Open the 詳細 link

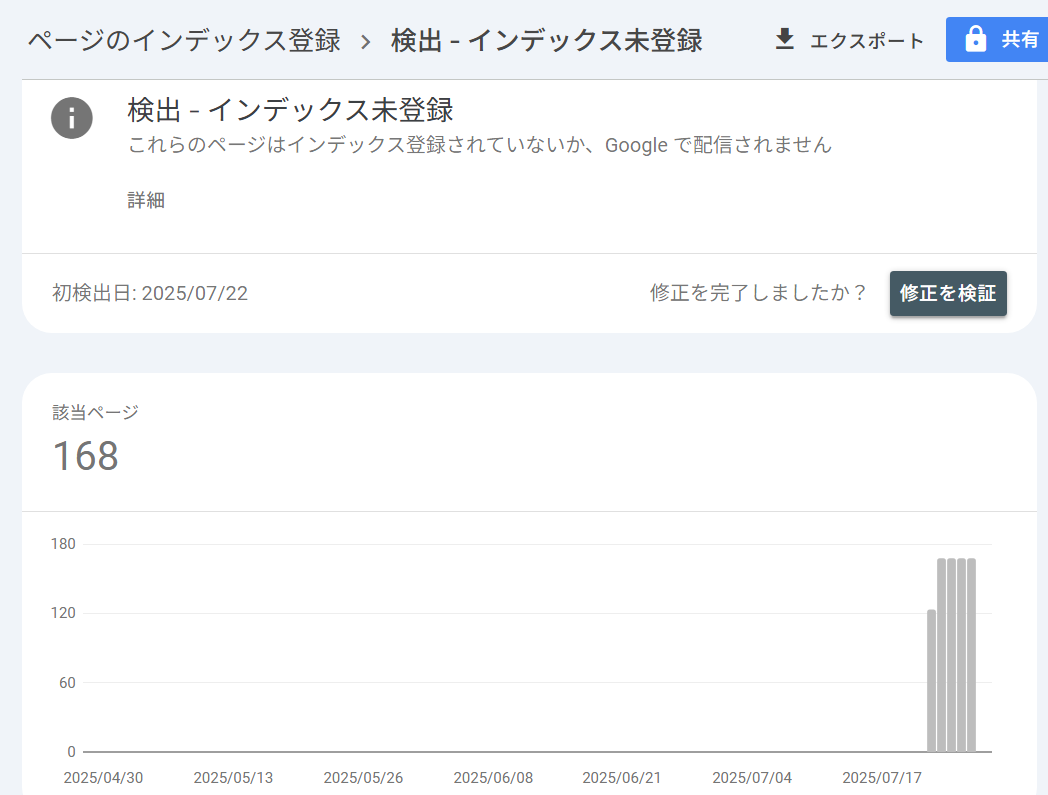pos(146,200)
